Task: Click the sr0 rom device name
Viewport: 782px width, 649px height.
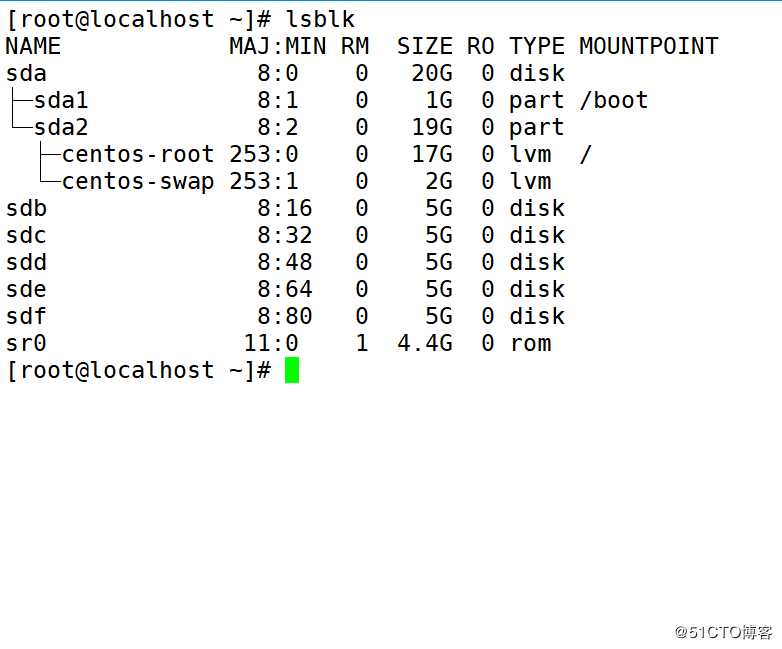Action: 26,343
